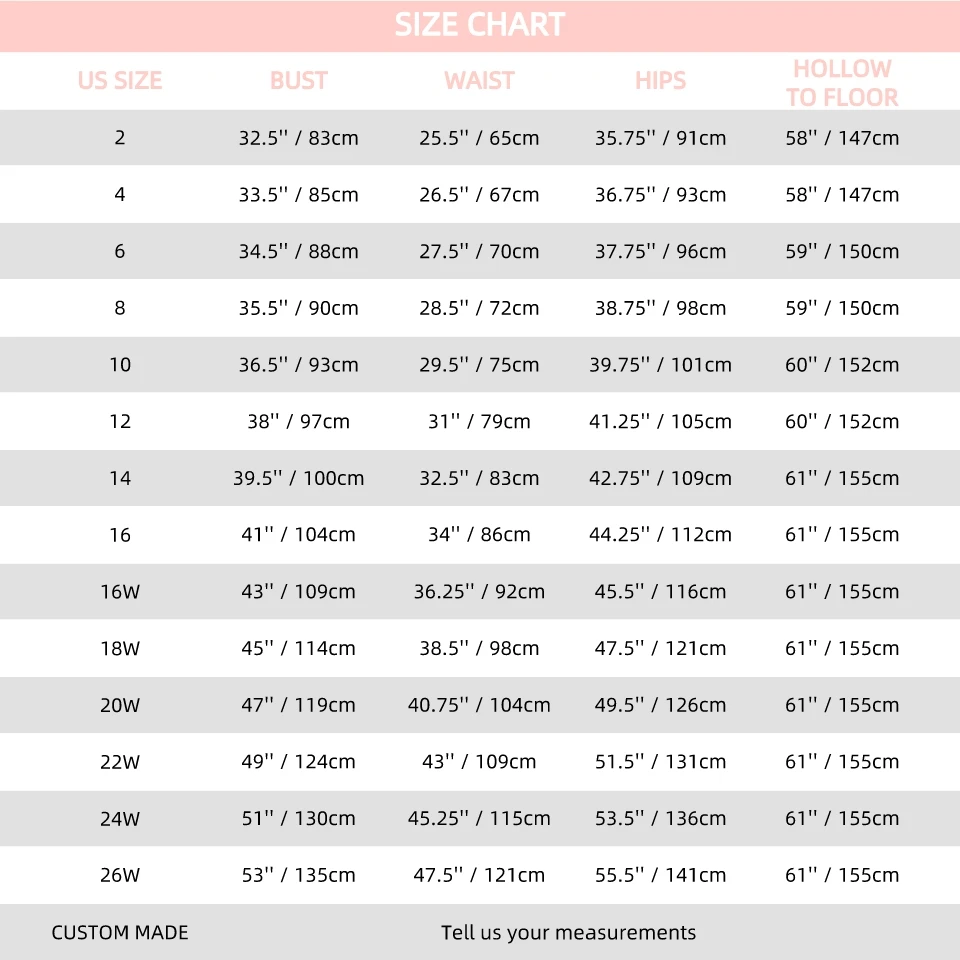Click the size 14 waist 32.5'' / 83cm
The image size is (960, 960).
coord(479,478)
